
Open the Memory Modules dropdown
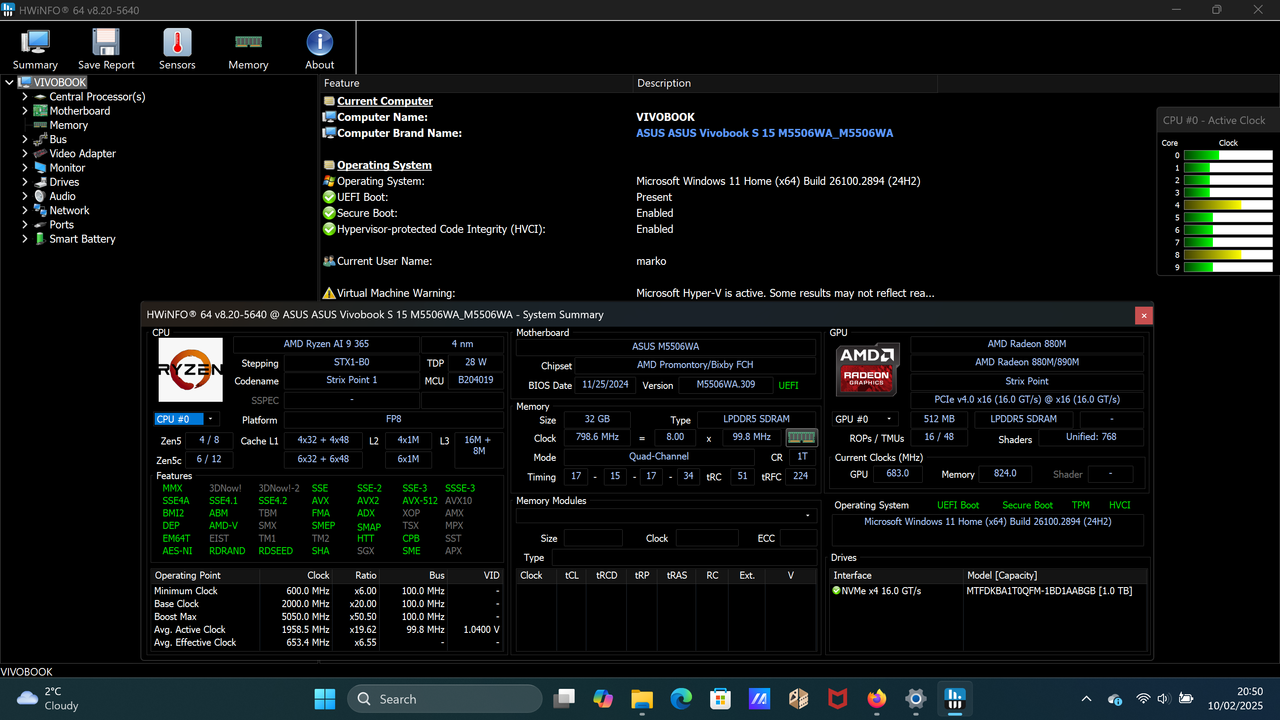coord(667,516)
